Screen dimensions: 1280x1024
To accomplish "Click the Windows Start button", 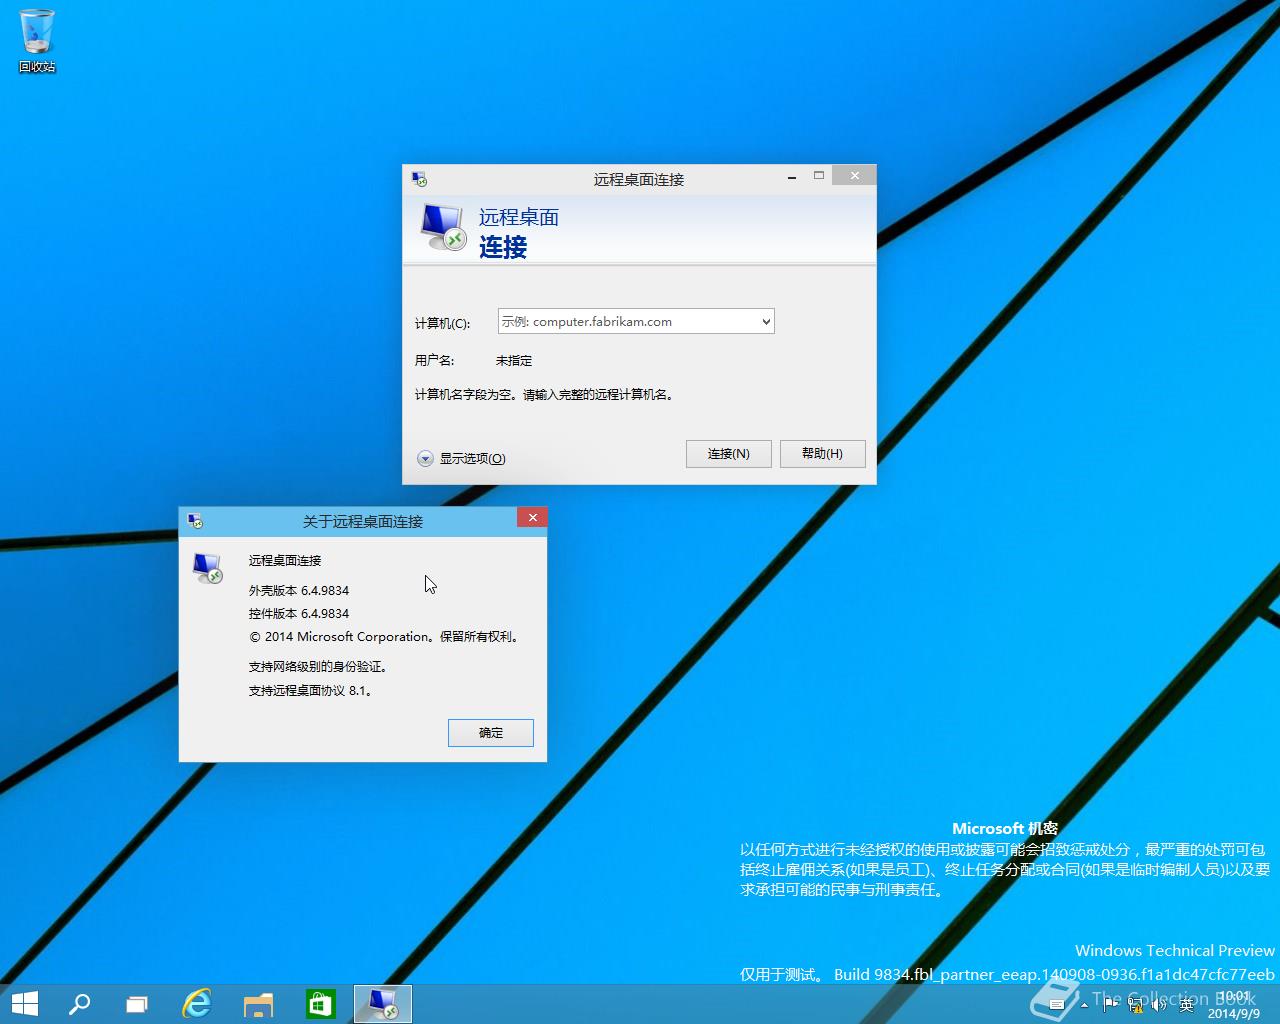I will point(24,1004).
